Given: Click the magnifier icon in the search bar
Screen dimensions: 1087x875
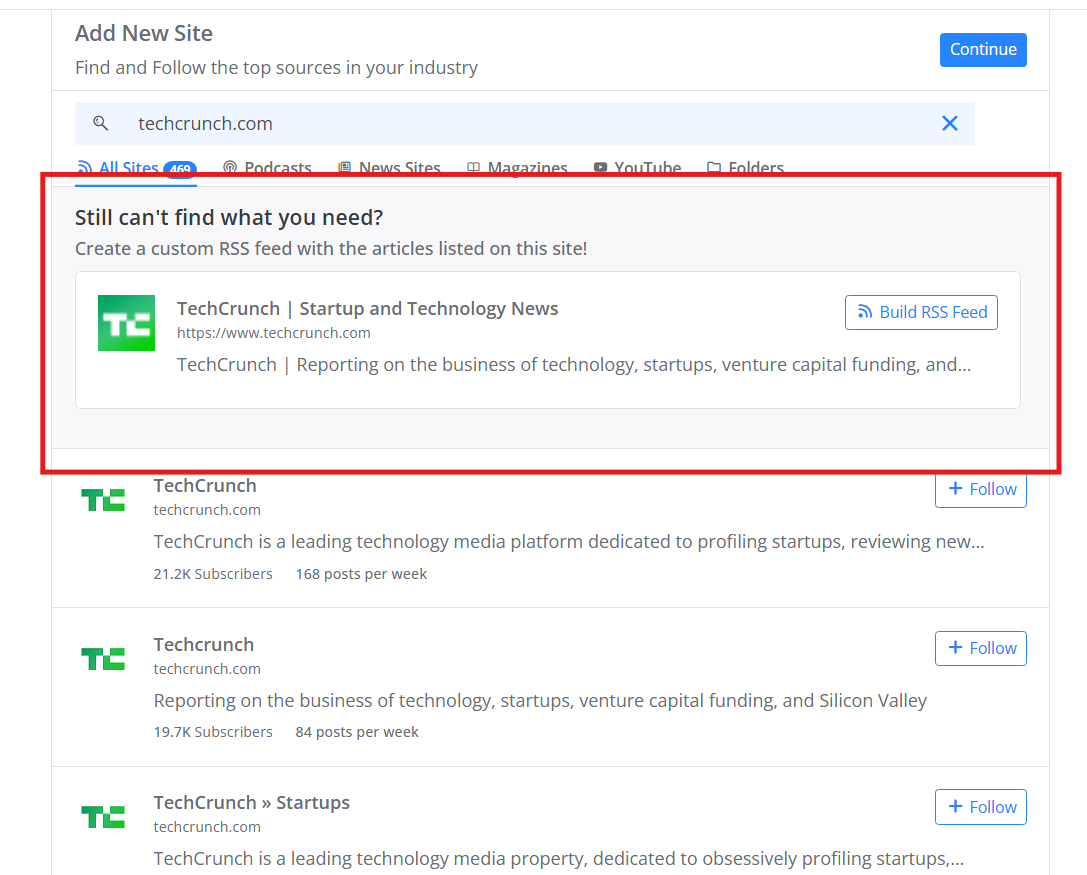Looking at the screenshot, I should tap(100, 123).
